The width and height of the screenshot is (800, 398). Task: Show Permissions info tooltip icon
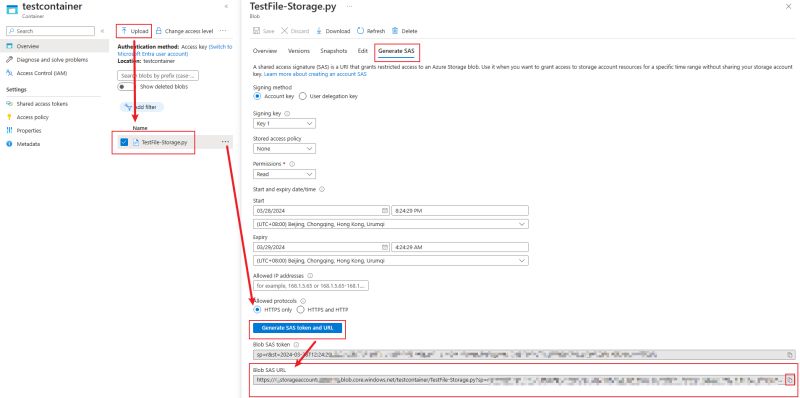coord(292,164)
